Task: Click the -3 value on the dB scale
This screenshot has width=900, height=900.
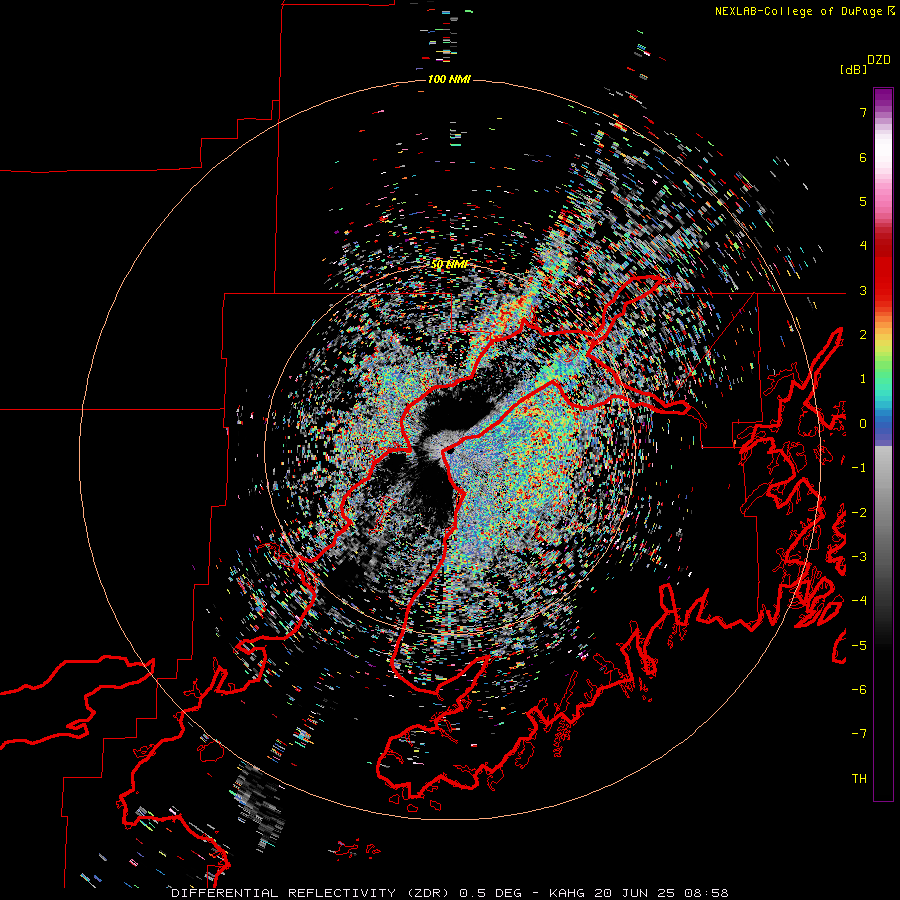Action: (859, 557)
